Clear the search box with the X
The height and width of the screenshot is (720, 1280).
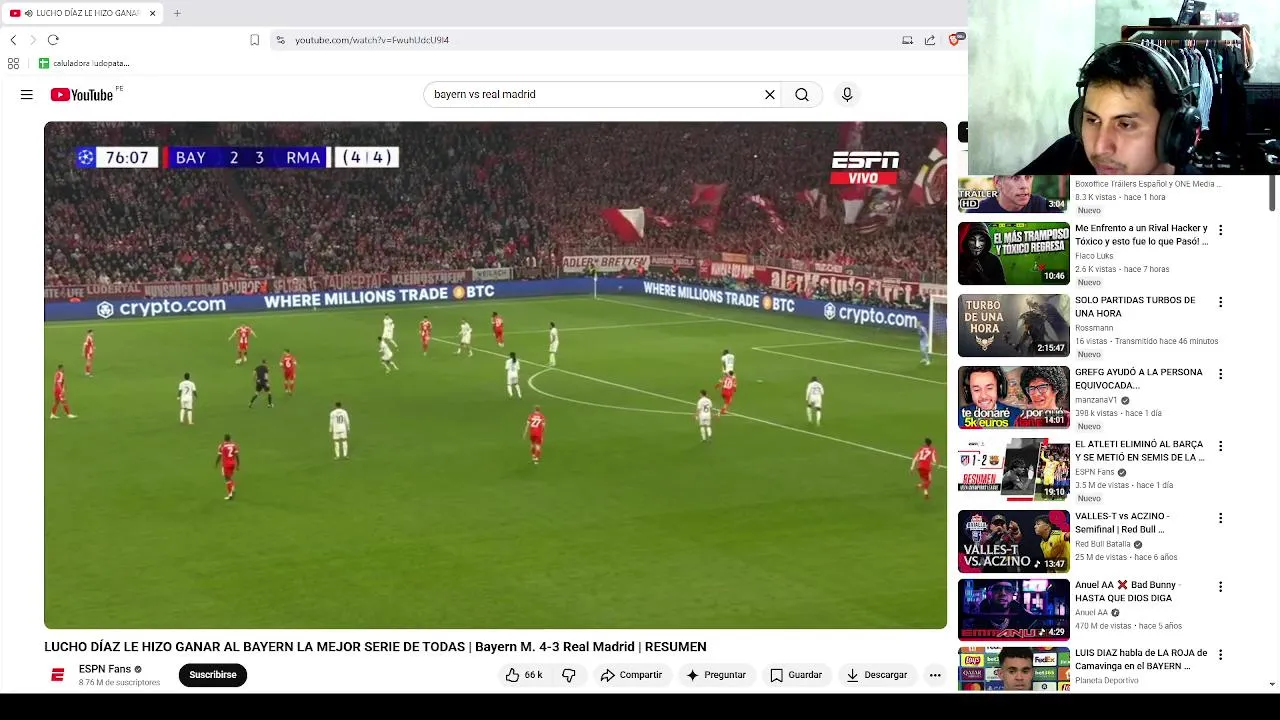click(770, 94)
